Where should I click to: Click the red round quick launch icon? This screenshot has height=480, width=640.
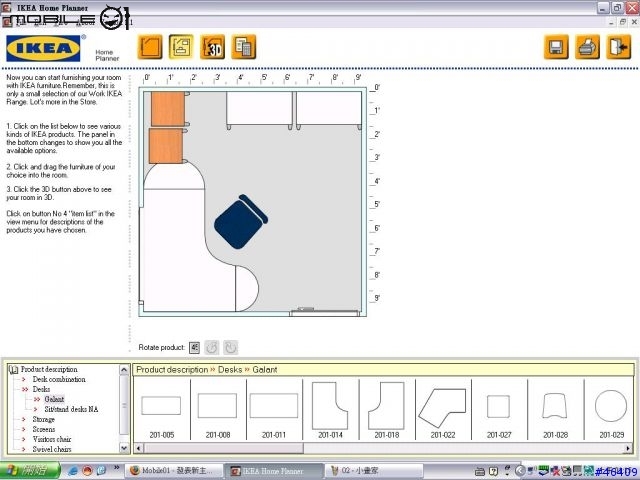(87, 471)
